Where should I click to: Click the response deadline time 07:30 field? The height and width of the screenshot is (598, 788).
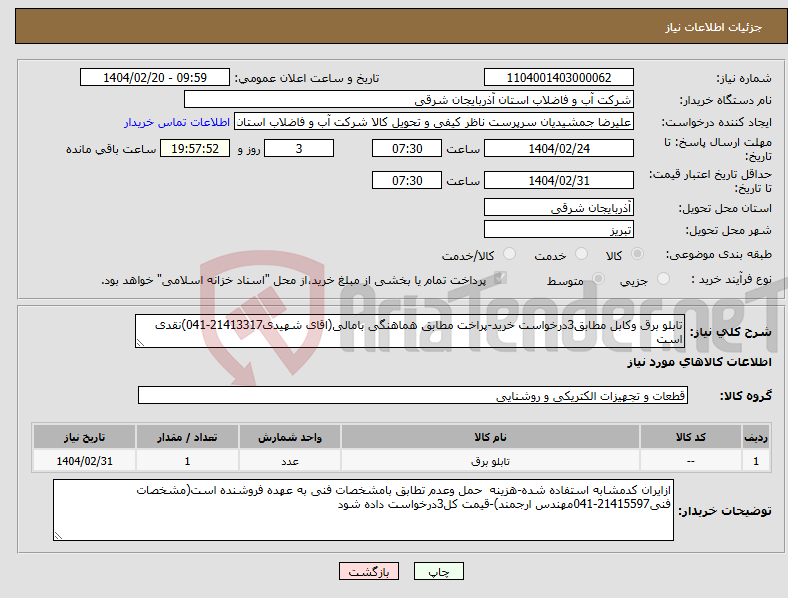pyautogui.click(x=407, y=148)
